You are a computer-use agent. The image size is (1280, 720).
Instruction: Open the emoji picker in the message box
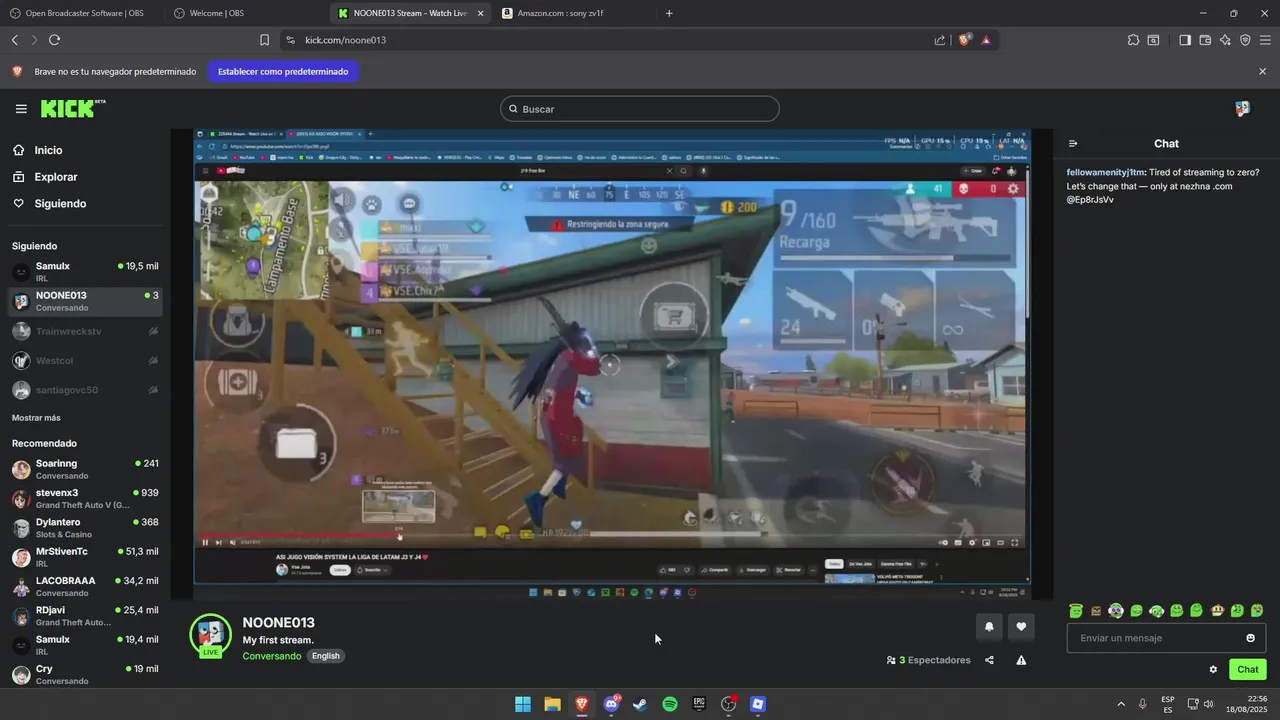click(x=1250, y=638)
